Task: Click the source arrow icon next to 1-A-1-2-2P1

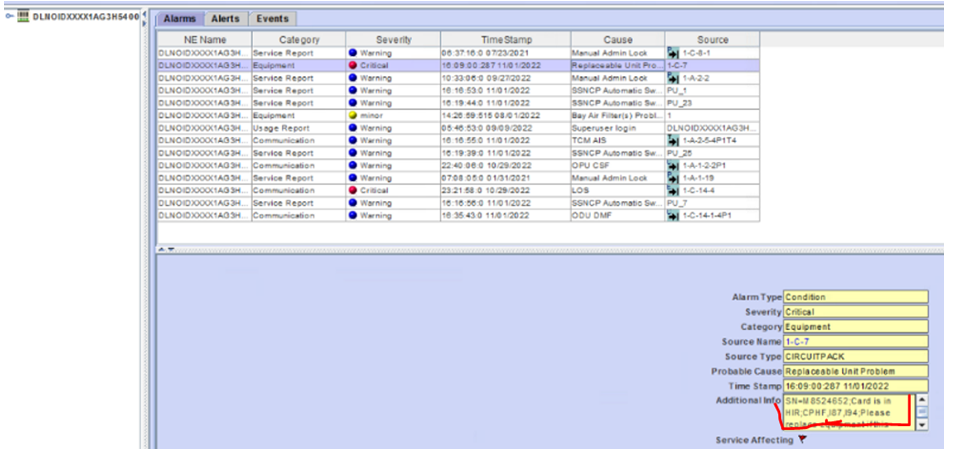Action: (x=673, y=166)
